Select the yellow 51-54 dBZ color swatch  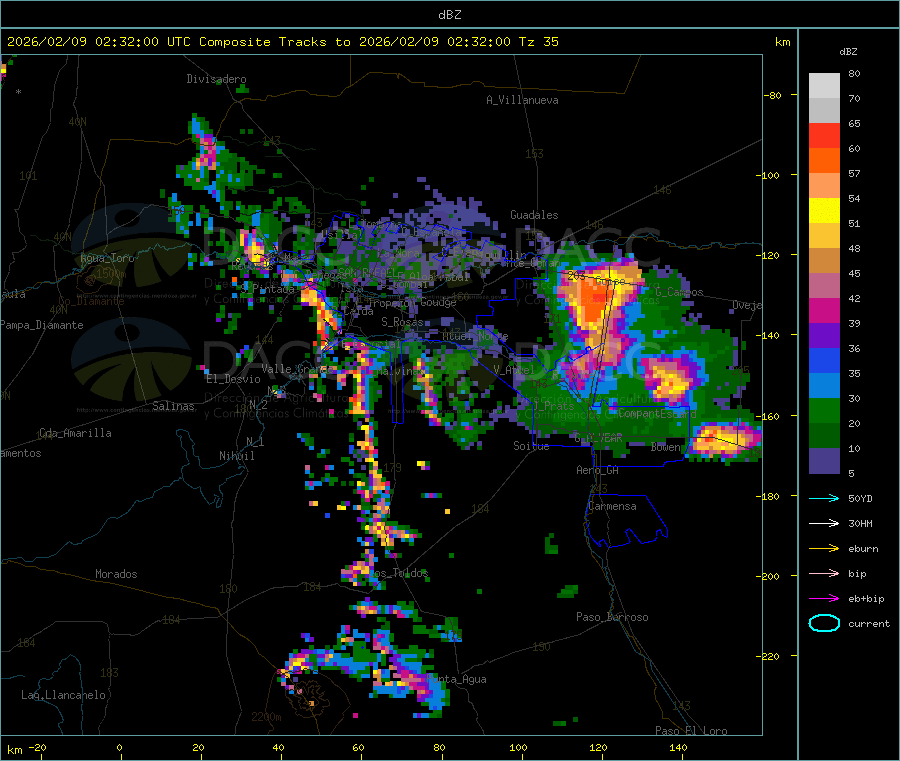point(824,211)
